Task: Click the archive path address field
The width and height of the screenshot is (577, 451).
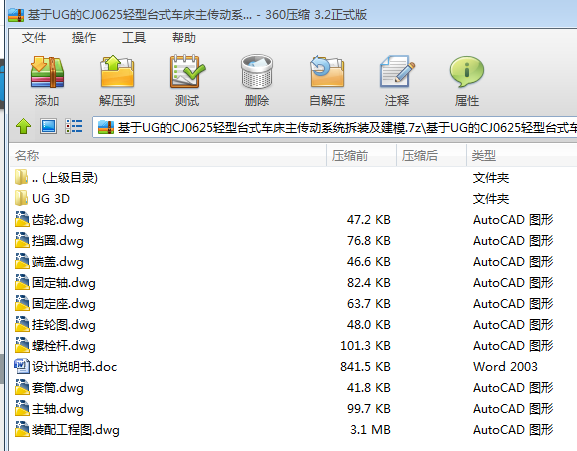Action: (x=335, y=127)
